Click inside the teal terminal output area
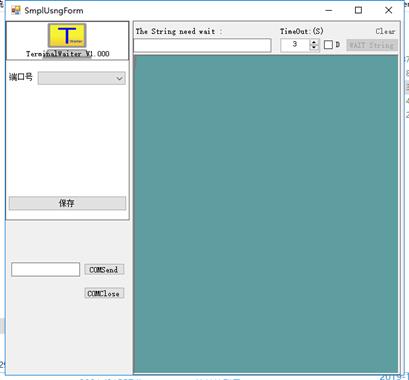Viewport: 409px width, 380px height. coord(266,214)
